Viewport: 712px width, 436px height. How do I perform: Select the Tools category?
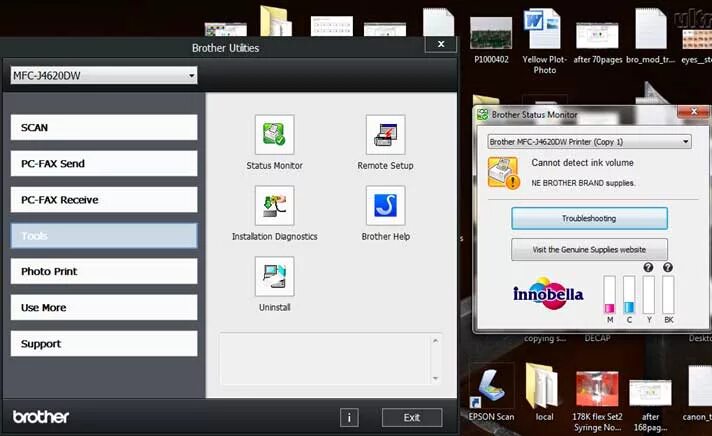(104, 235)
